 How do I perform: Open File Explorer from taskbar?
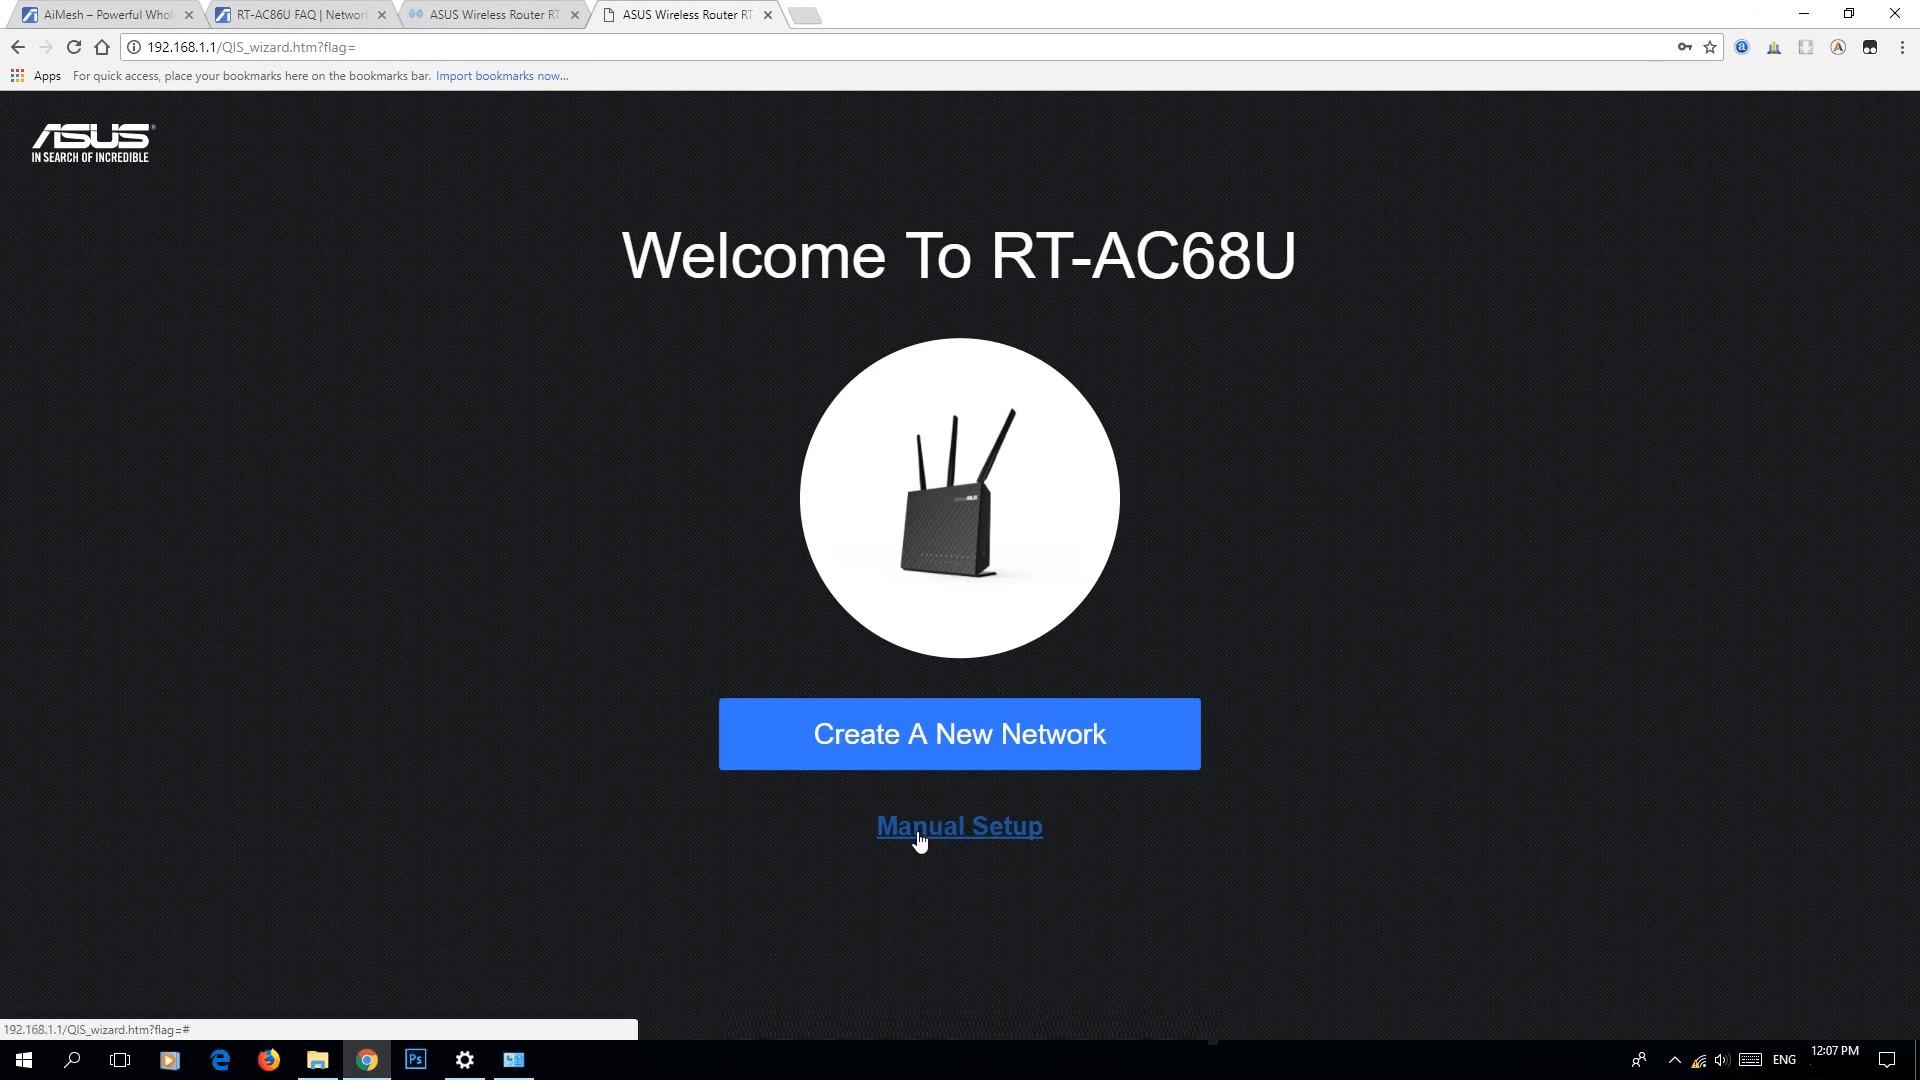tap(318, 1060)
